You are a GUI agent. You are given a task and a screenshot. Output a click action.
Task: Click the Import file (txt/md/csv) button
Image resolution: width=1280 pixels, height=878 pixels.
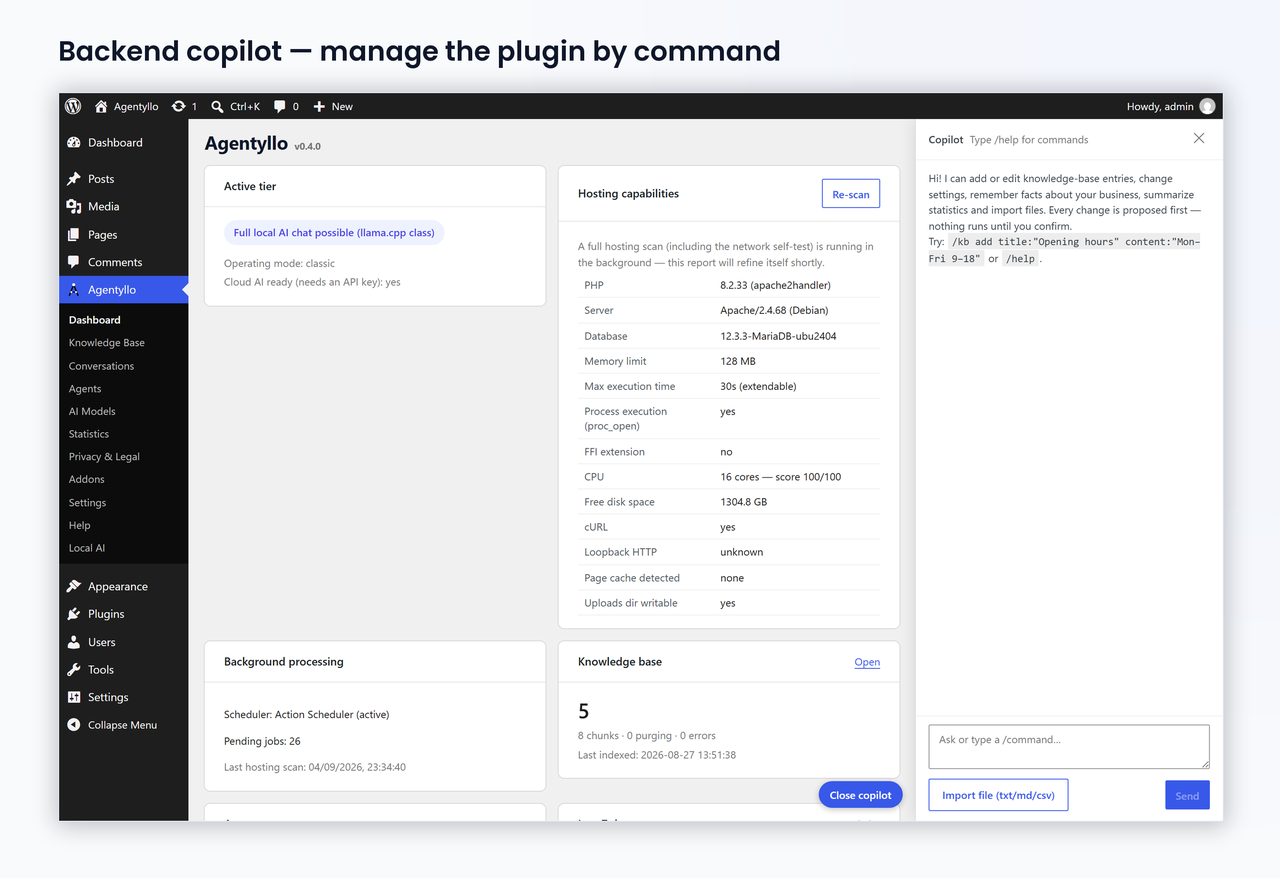point(998,795)
